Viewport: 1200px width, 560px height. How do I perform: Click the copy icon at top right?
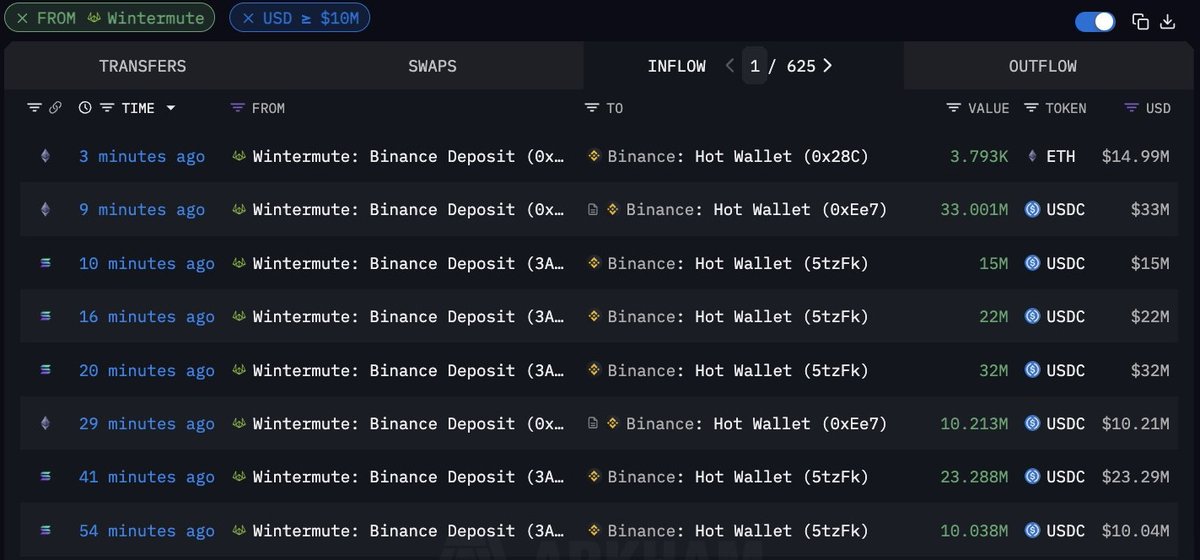click(1140, 21)
